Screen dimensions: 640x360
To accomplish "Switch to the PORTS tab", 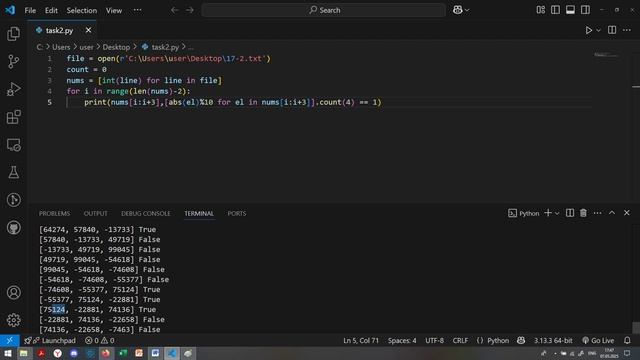I will (x=237, y=213).
